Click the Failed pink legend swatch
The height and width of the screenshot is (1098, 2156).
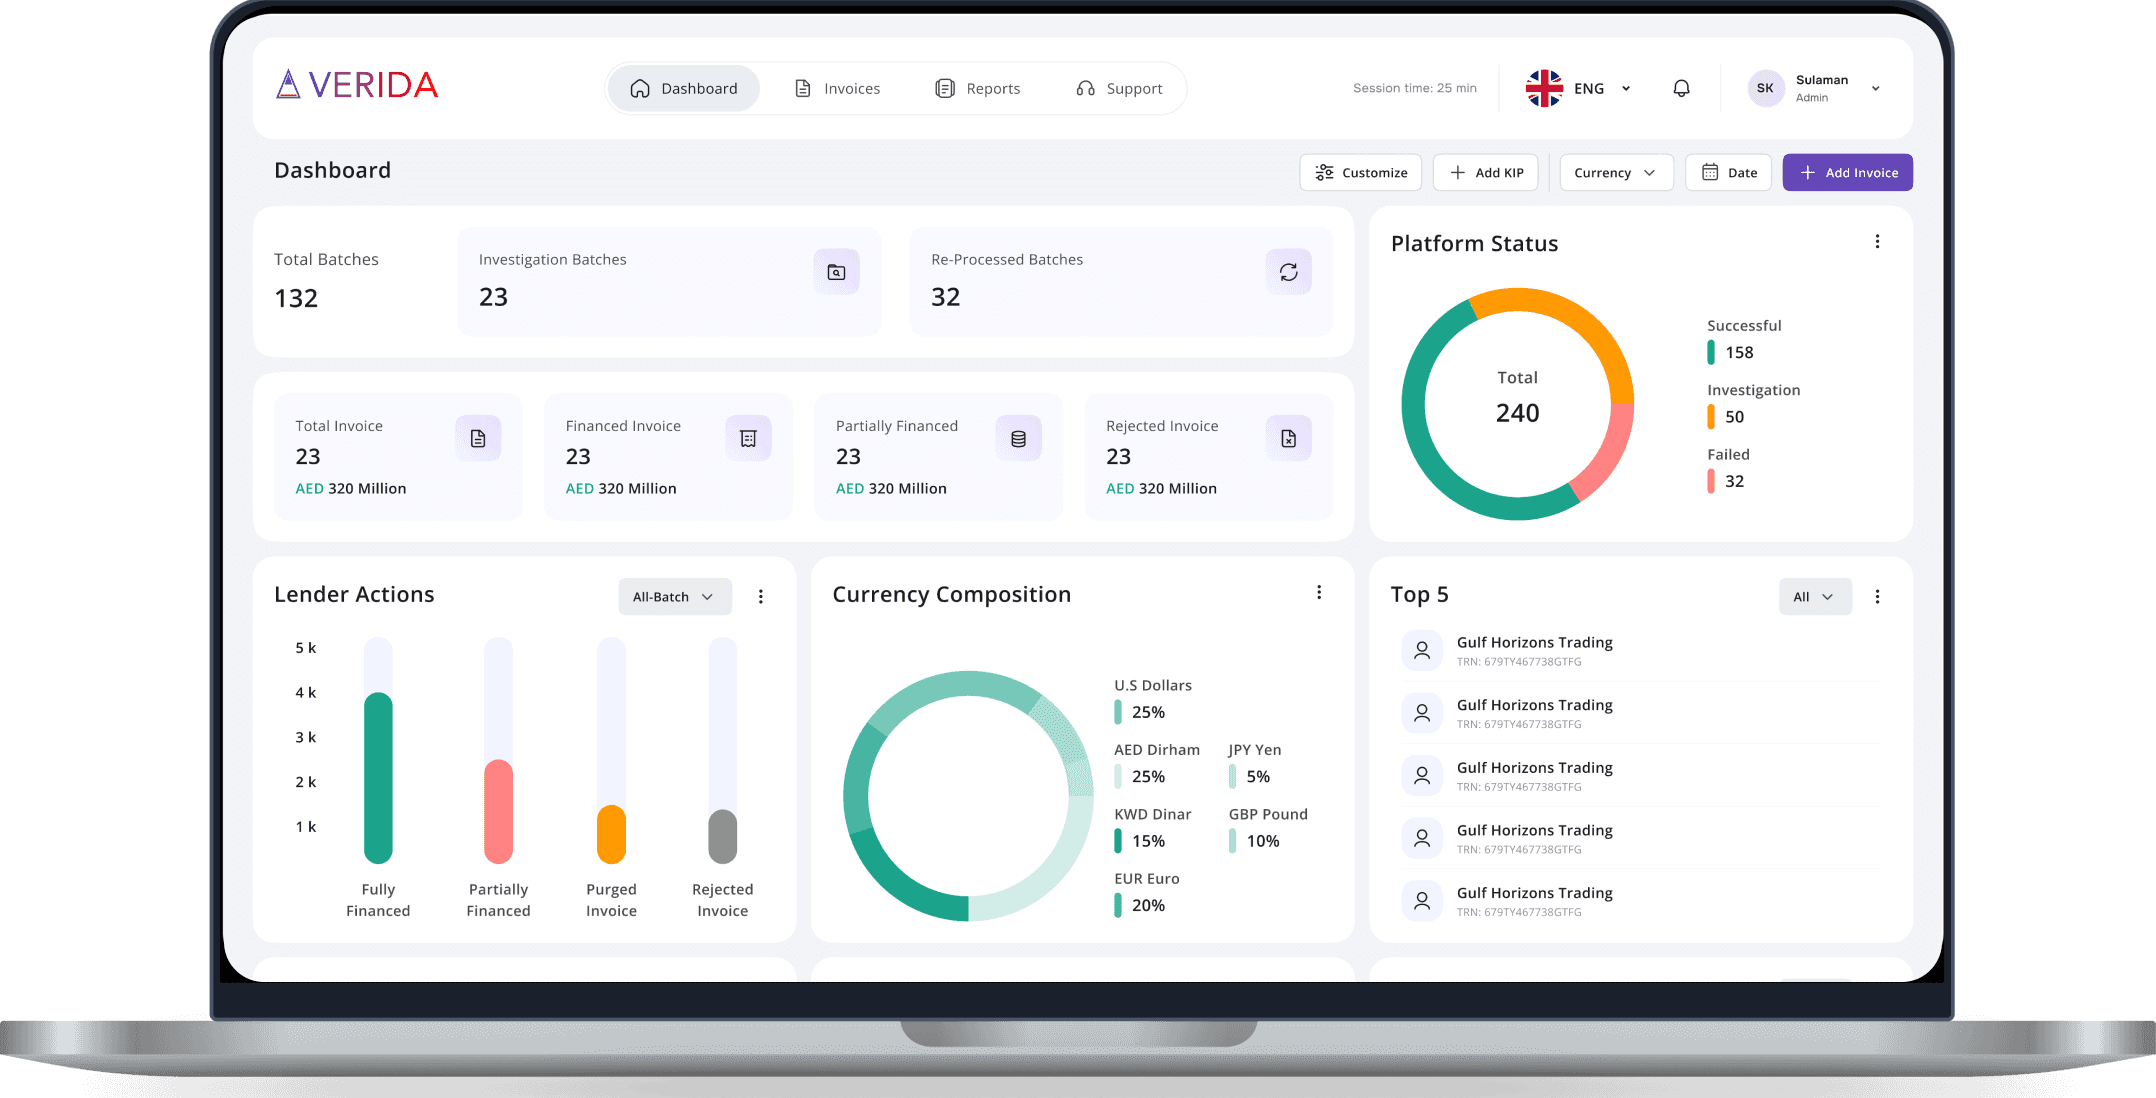[1711, 481]
